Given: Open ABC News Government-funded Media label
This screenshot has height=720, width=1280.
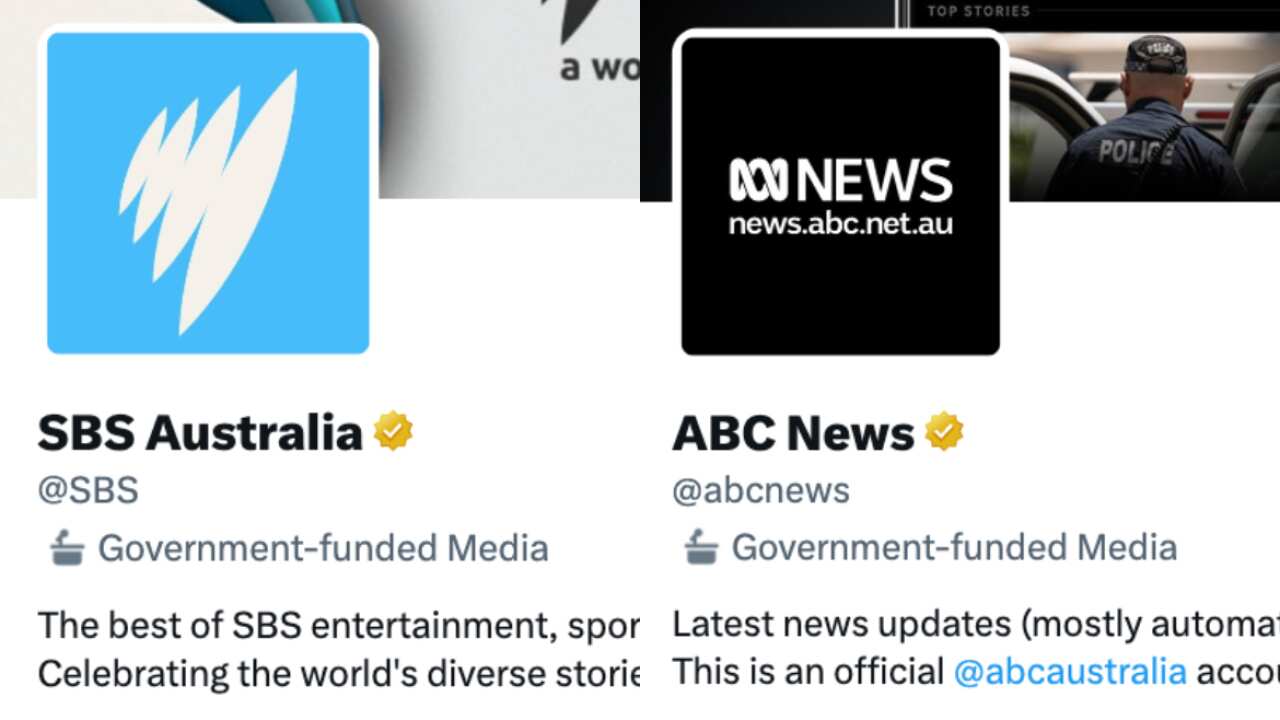Looking at the screenshot, I should 954,548.
